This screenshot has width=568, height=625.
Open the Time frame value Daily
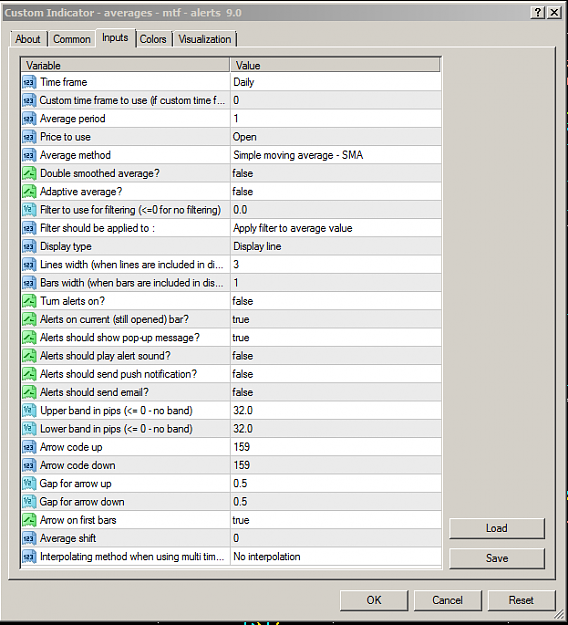click(x=336, y=82)
